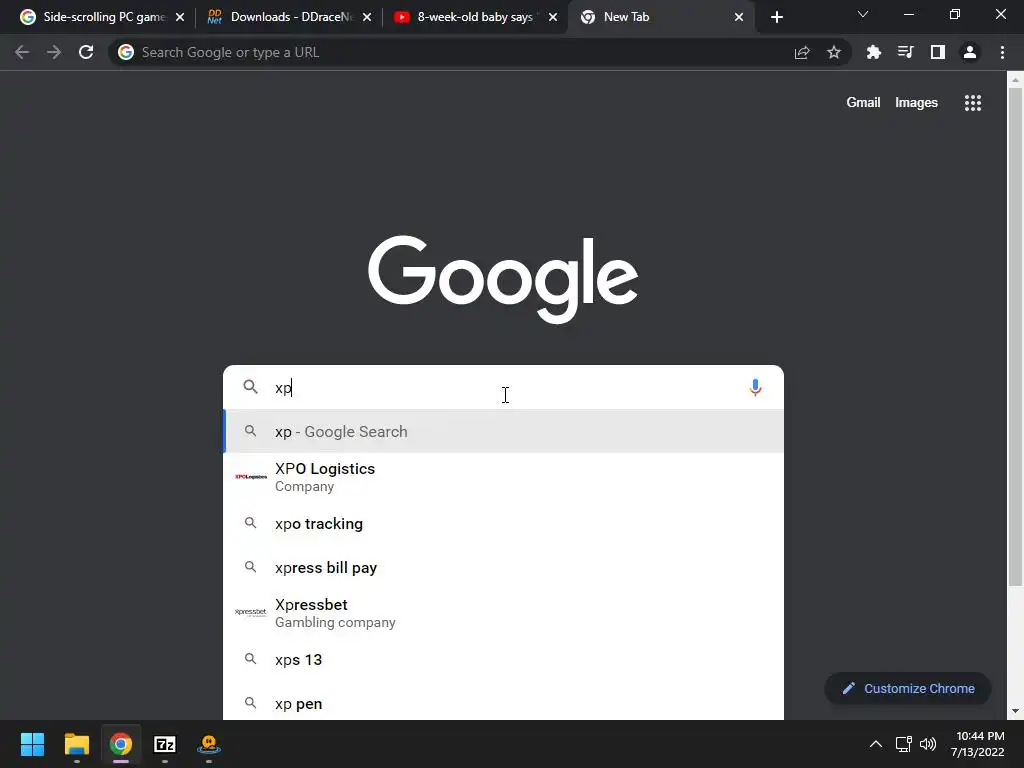Image resolution: width=1024 pixels, height=768 pixels.
Task: Click the magnifier icon in search box
Action: pos(250,387)
